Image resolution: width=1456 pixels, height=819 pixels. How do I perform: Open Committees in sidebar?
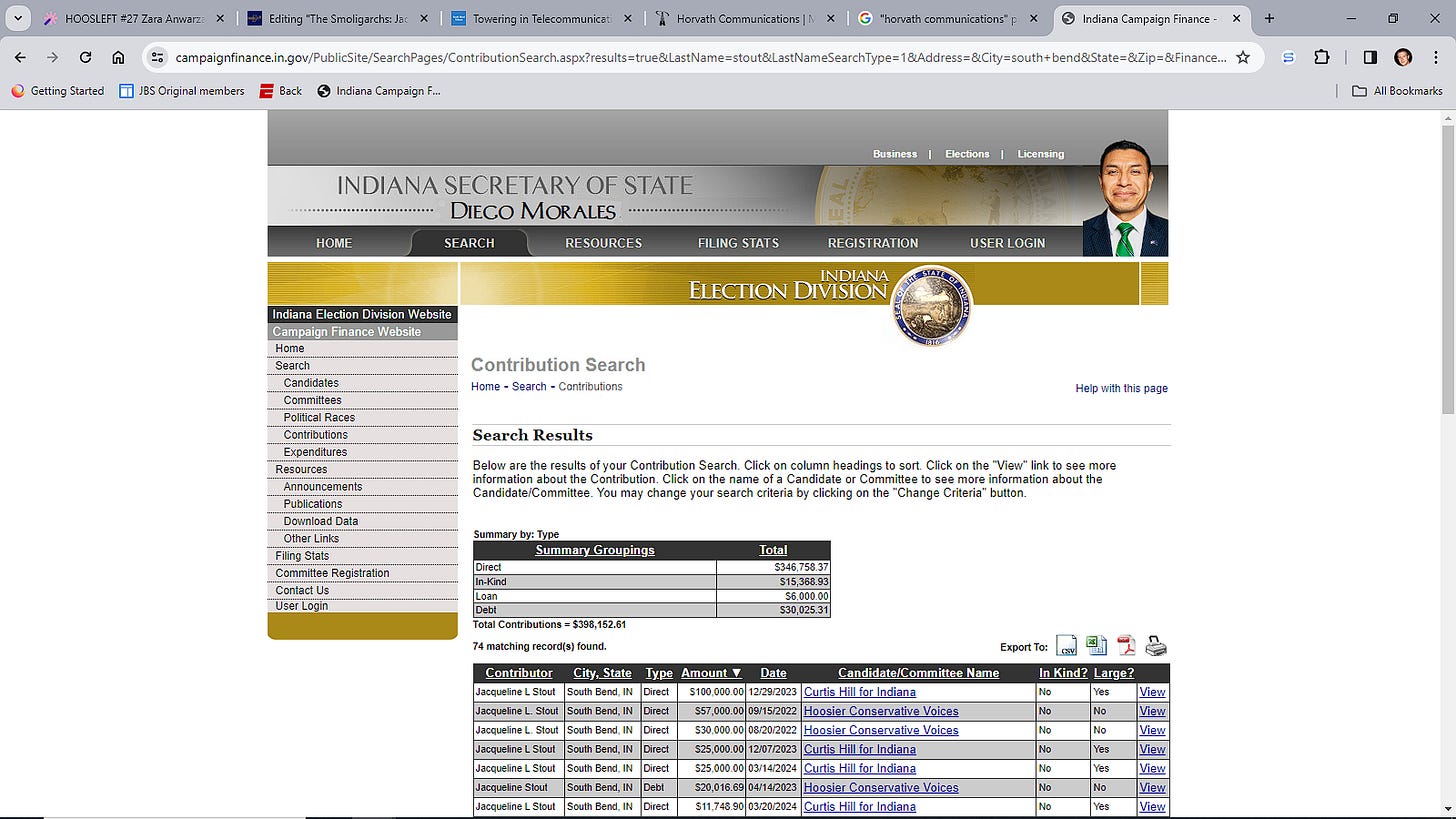pos(312,400)
